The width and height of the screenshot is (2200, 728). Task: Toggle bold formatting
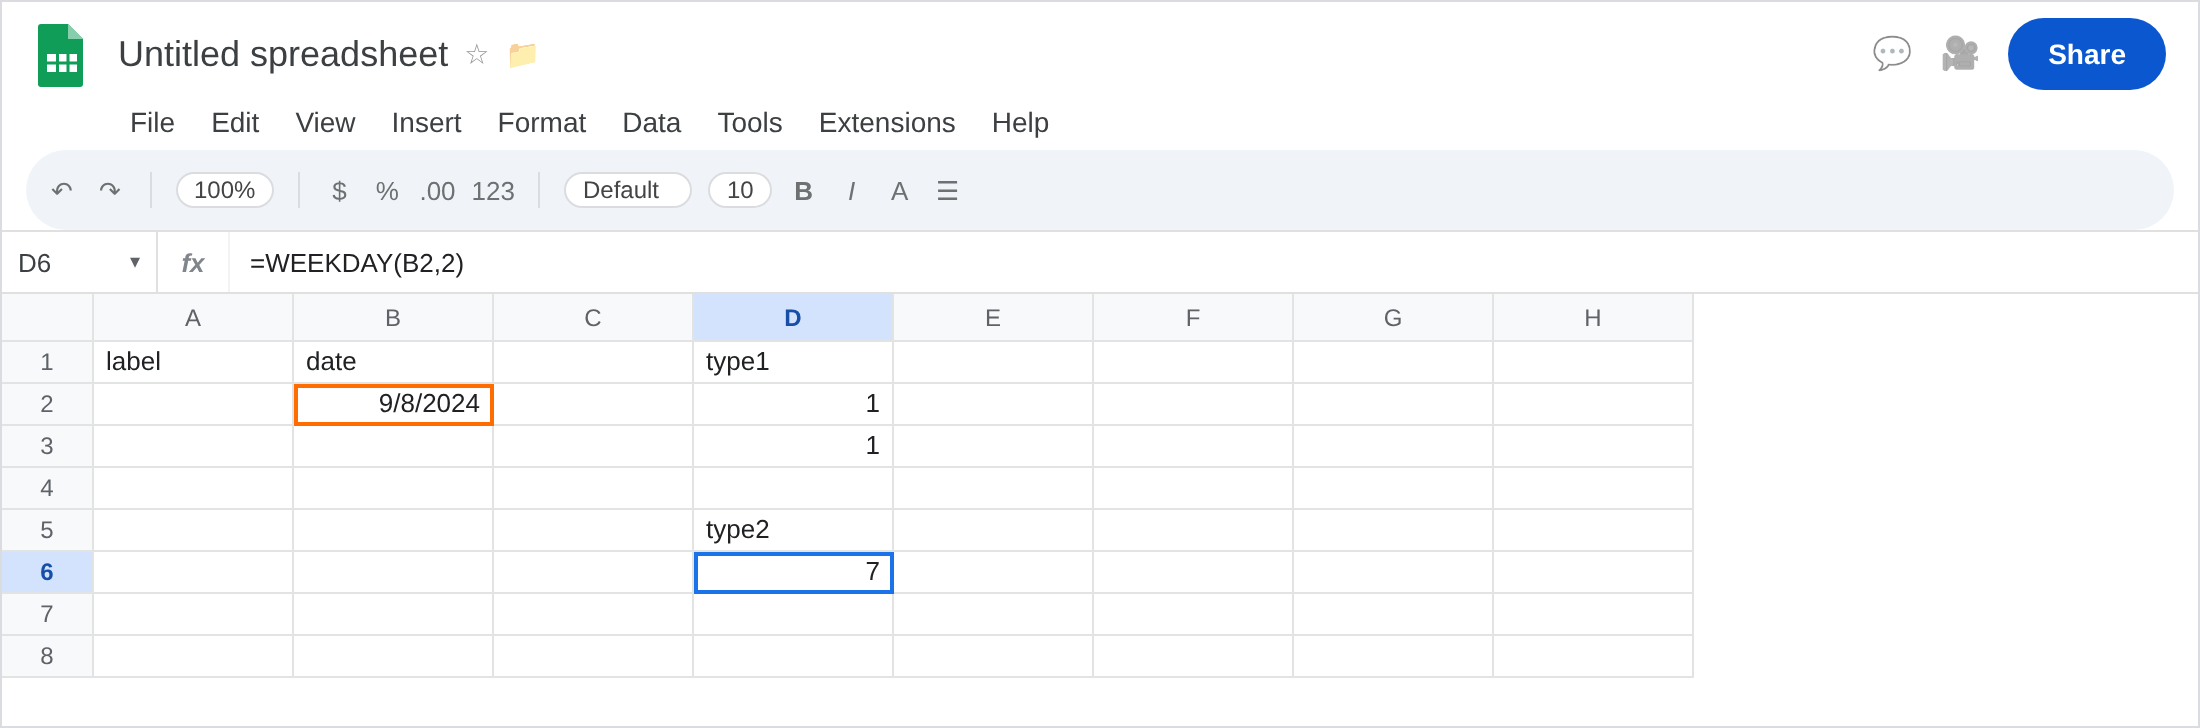click(803, 190)
